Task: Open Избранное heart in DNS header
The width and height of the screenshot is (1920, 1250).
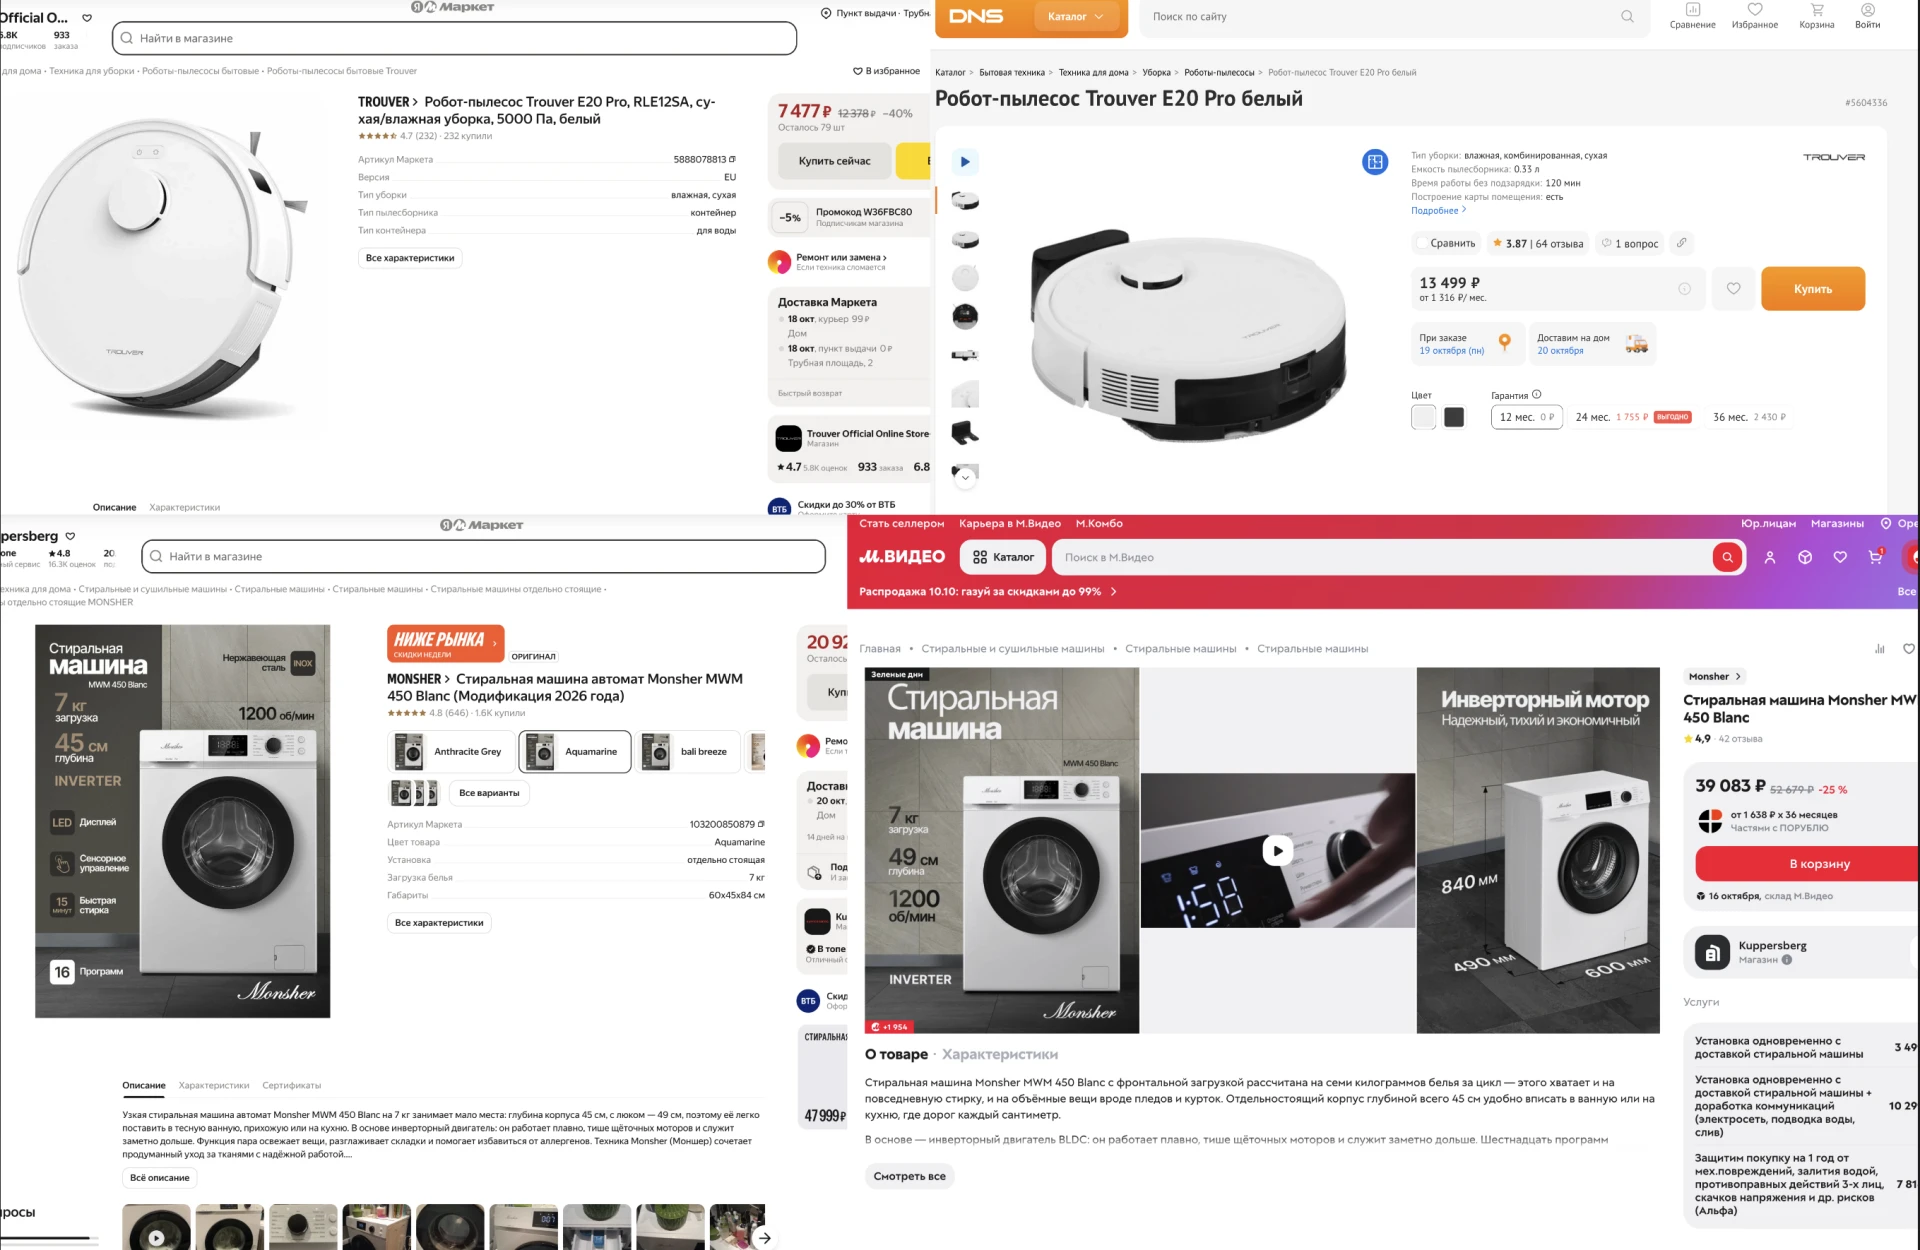Action: tap(1755, 15)
